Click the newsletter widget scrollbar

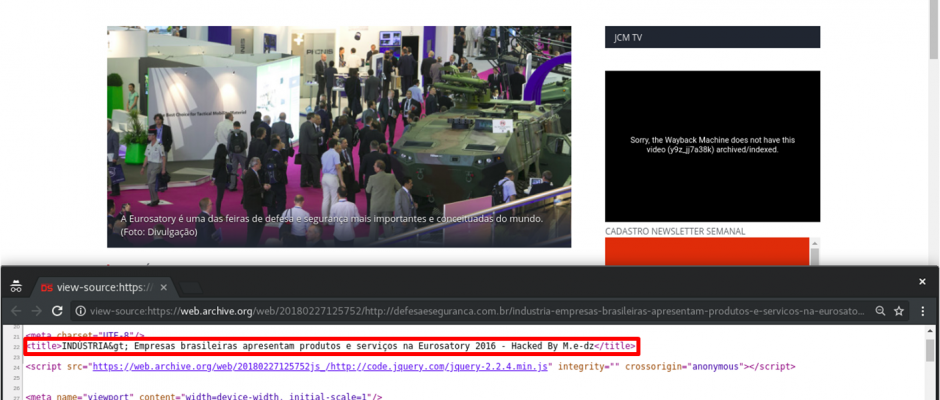815,252
